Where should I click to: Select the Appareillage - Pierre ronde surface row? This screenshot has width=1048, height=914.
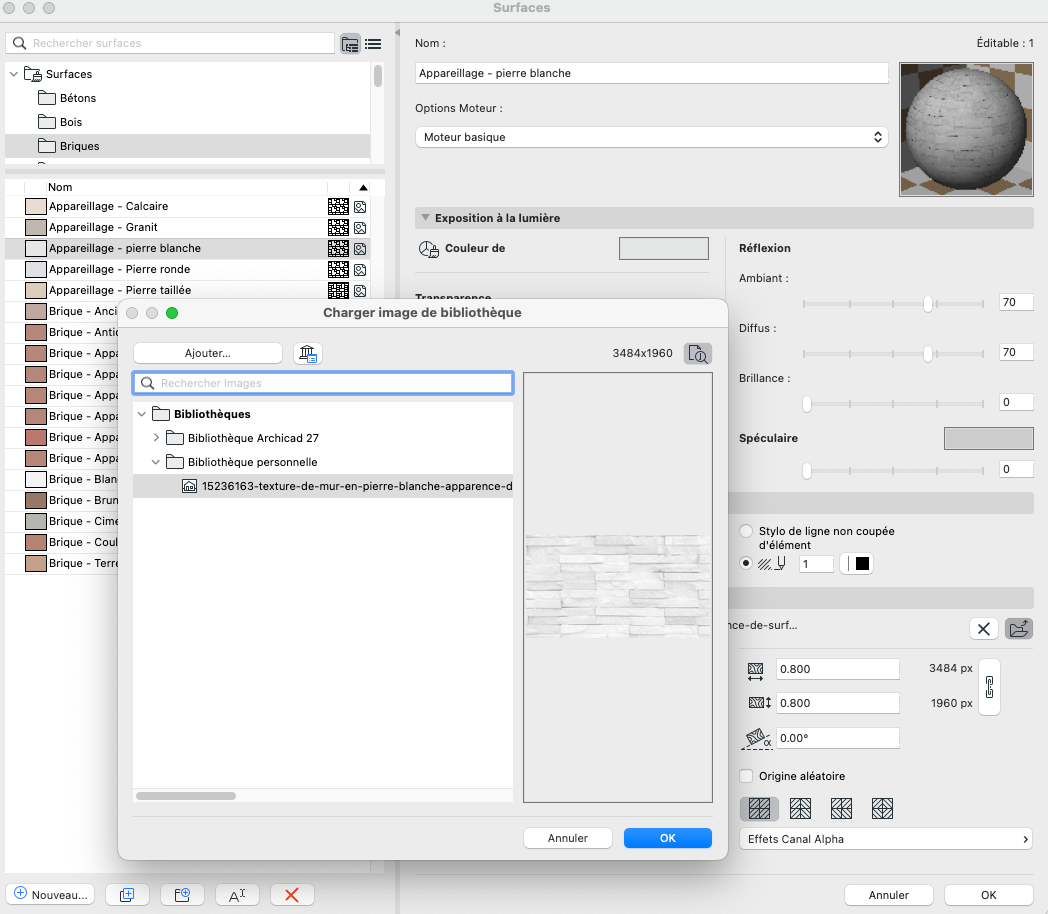click(x=187, y=269)
